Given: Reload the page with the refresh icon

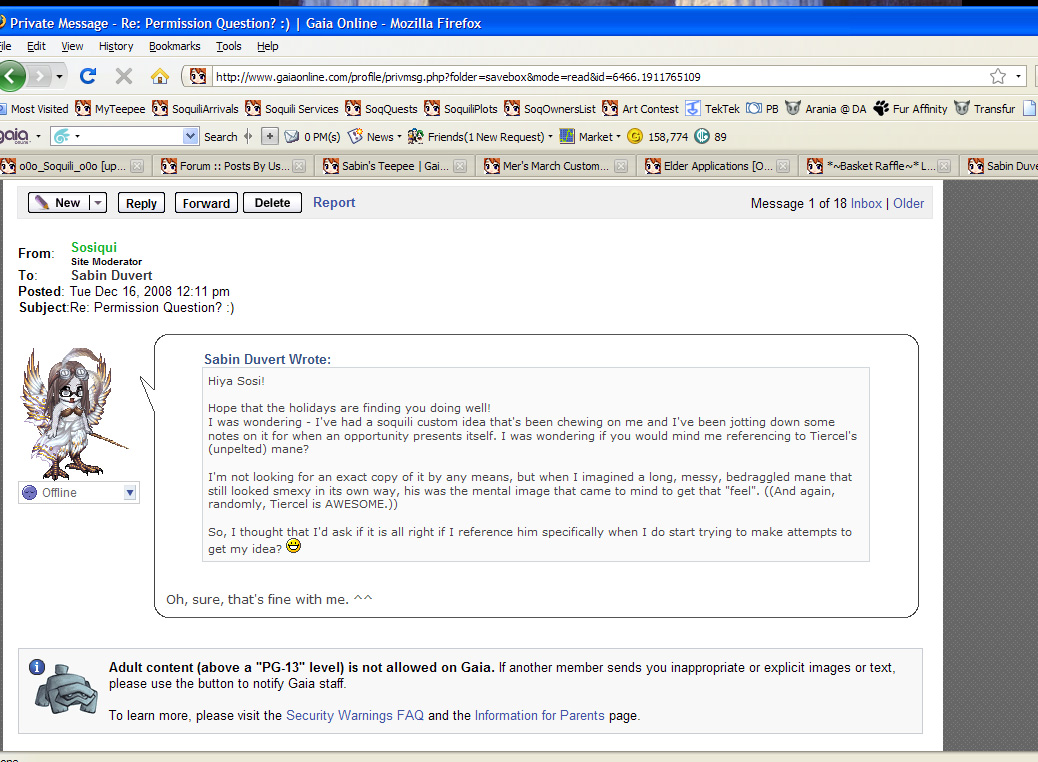Looking at the screenshot, I should click(x=88, y=76).
